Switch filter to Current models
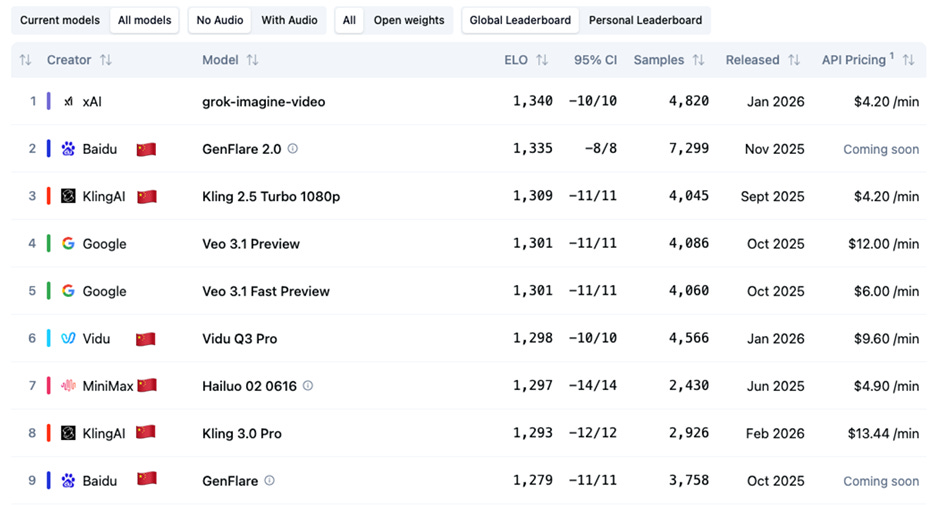This screenshot has width=937, height=505. point(60,20)
